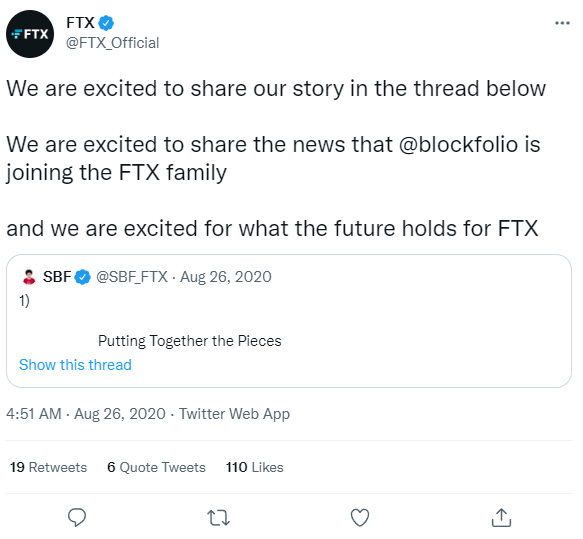Click SBF's blue verified badge

83,277
